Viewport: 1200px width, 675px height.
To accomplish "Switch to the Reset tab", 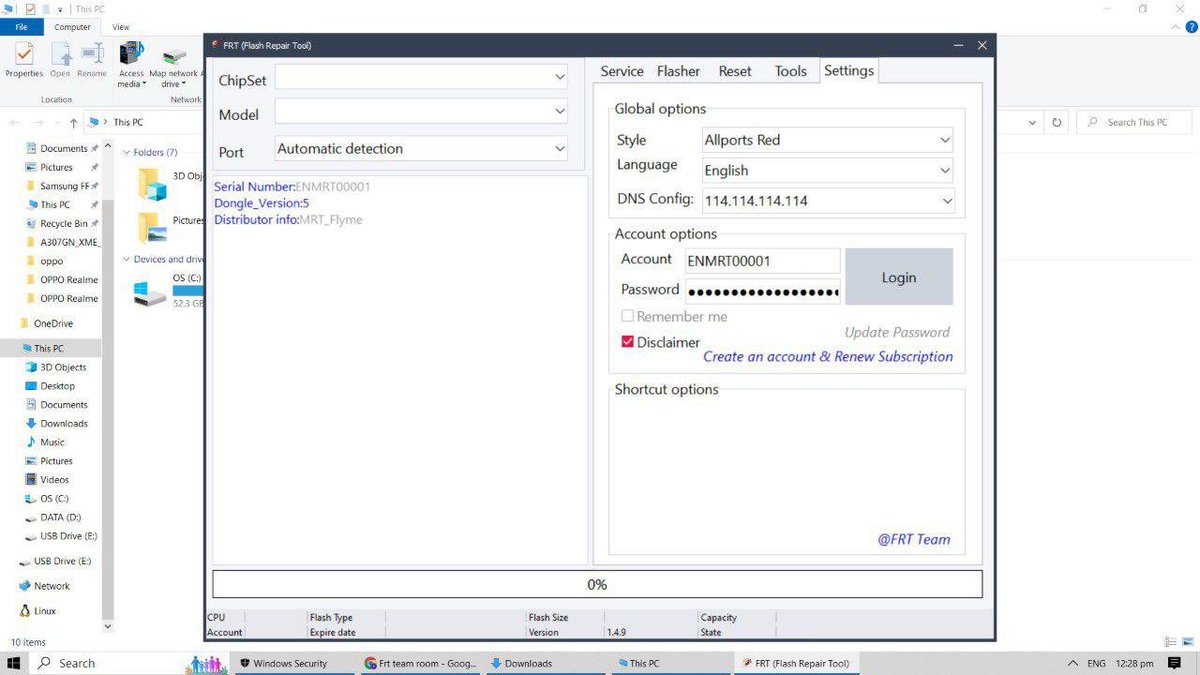I will [735, 71].
